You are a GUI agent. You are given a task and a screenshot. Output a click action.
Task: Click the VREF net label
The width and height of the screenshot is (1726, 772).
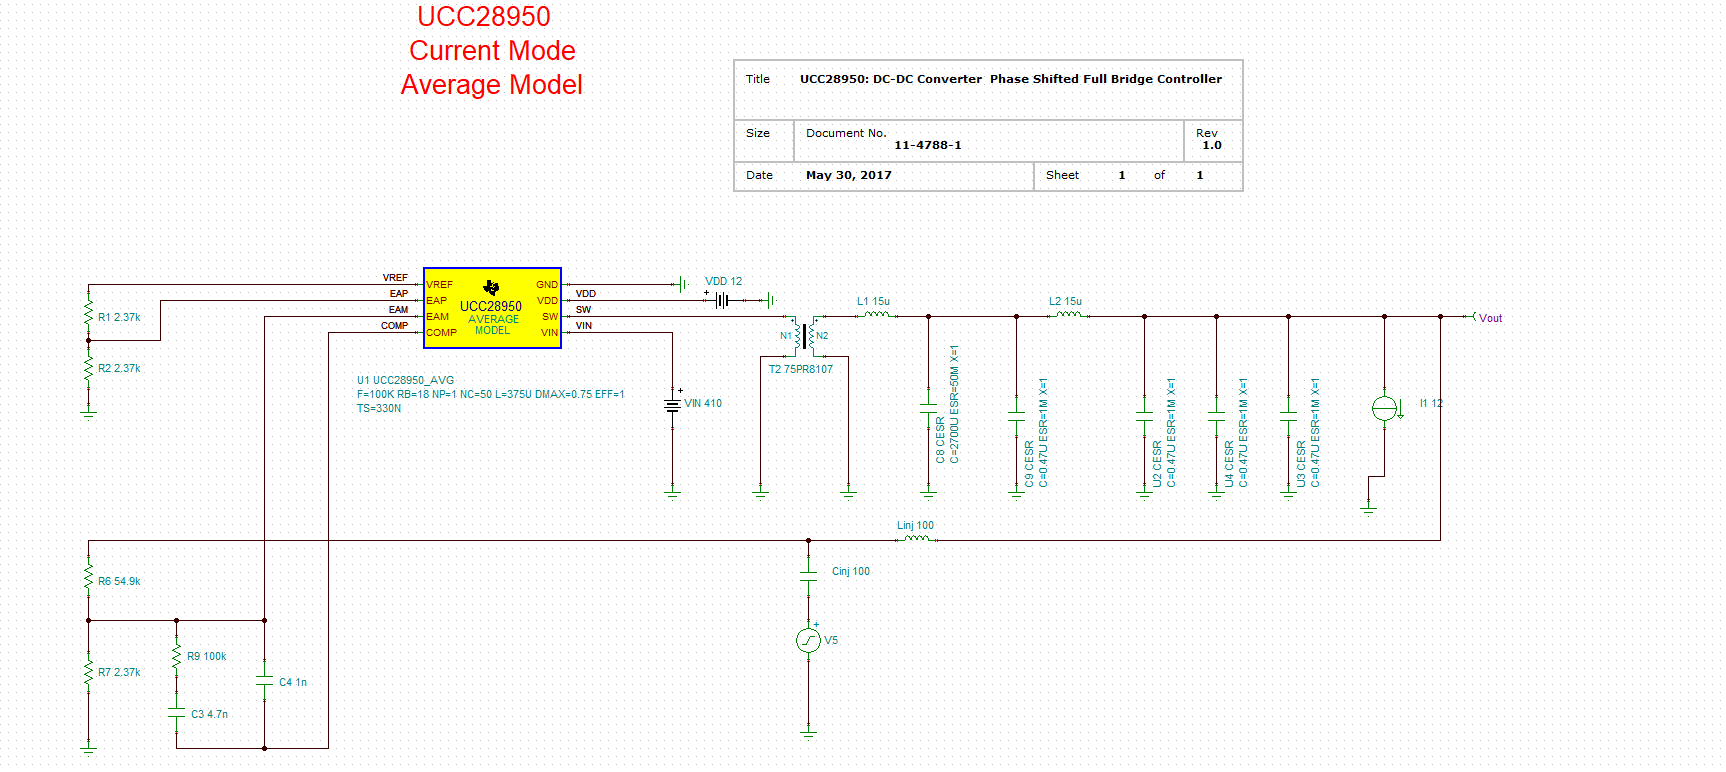(395, 278)
